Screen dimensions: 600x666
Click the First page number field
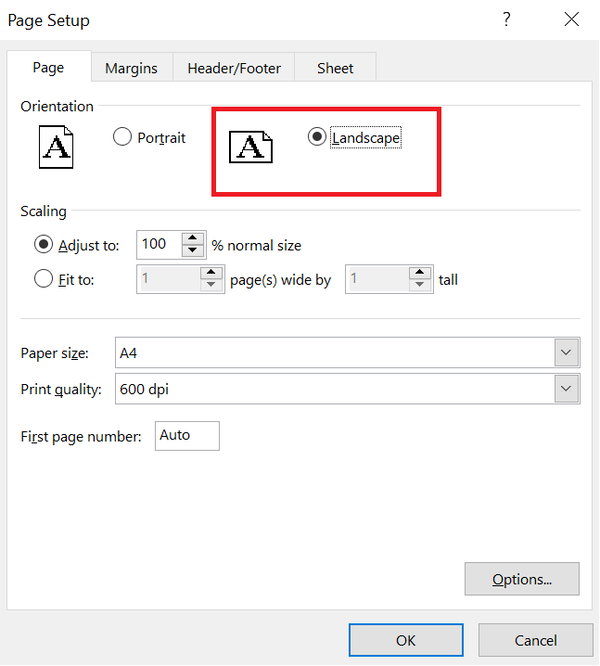click(187, 436)
